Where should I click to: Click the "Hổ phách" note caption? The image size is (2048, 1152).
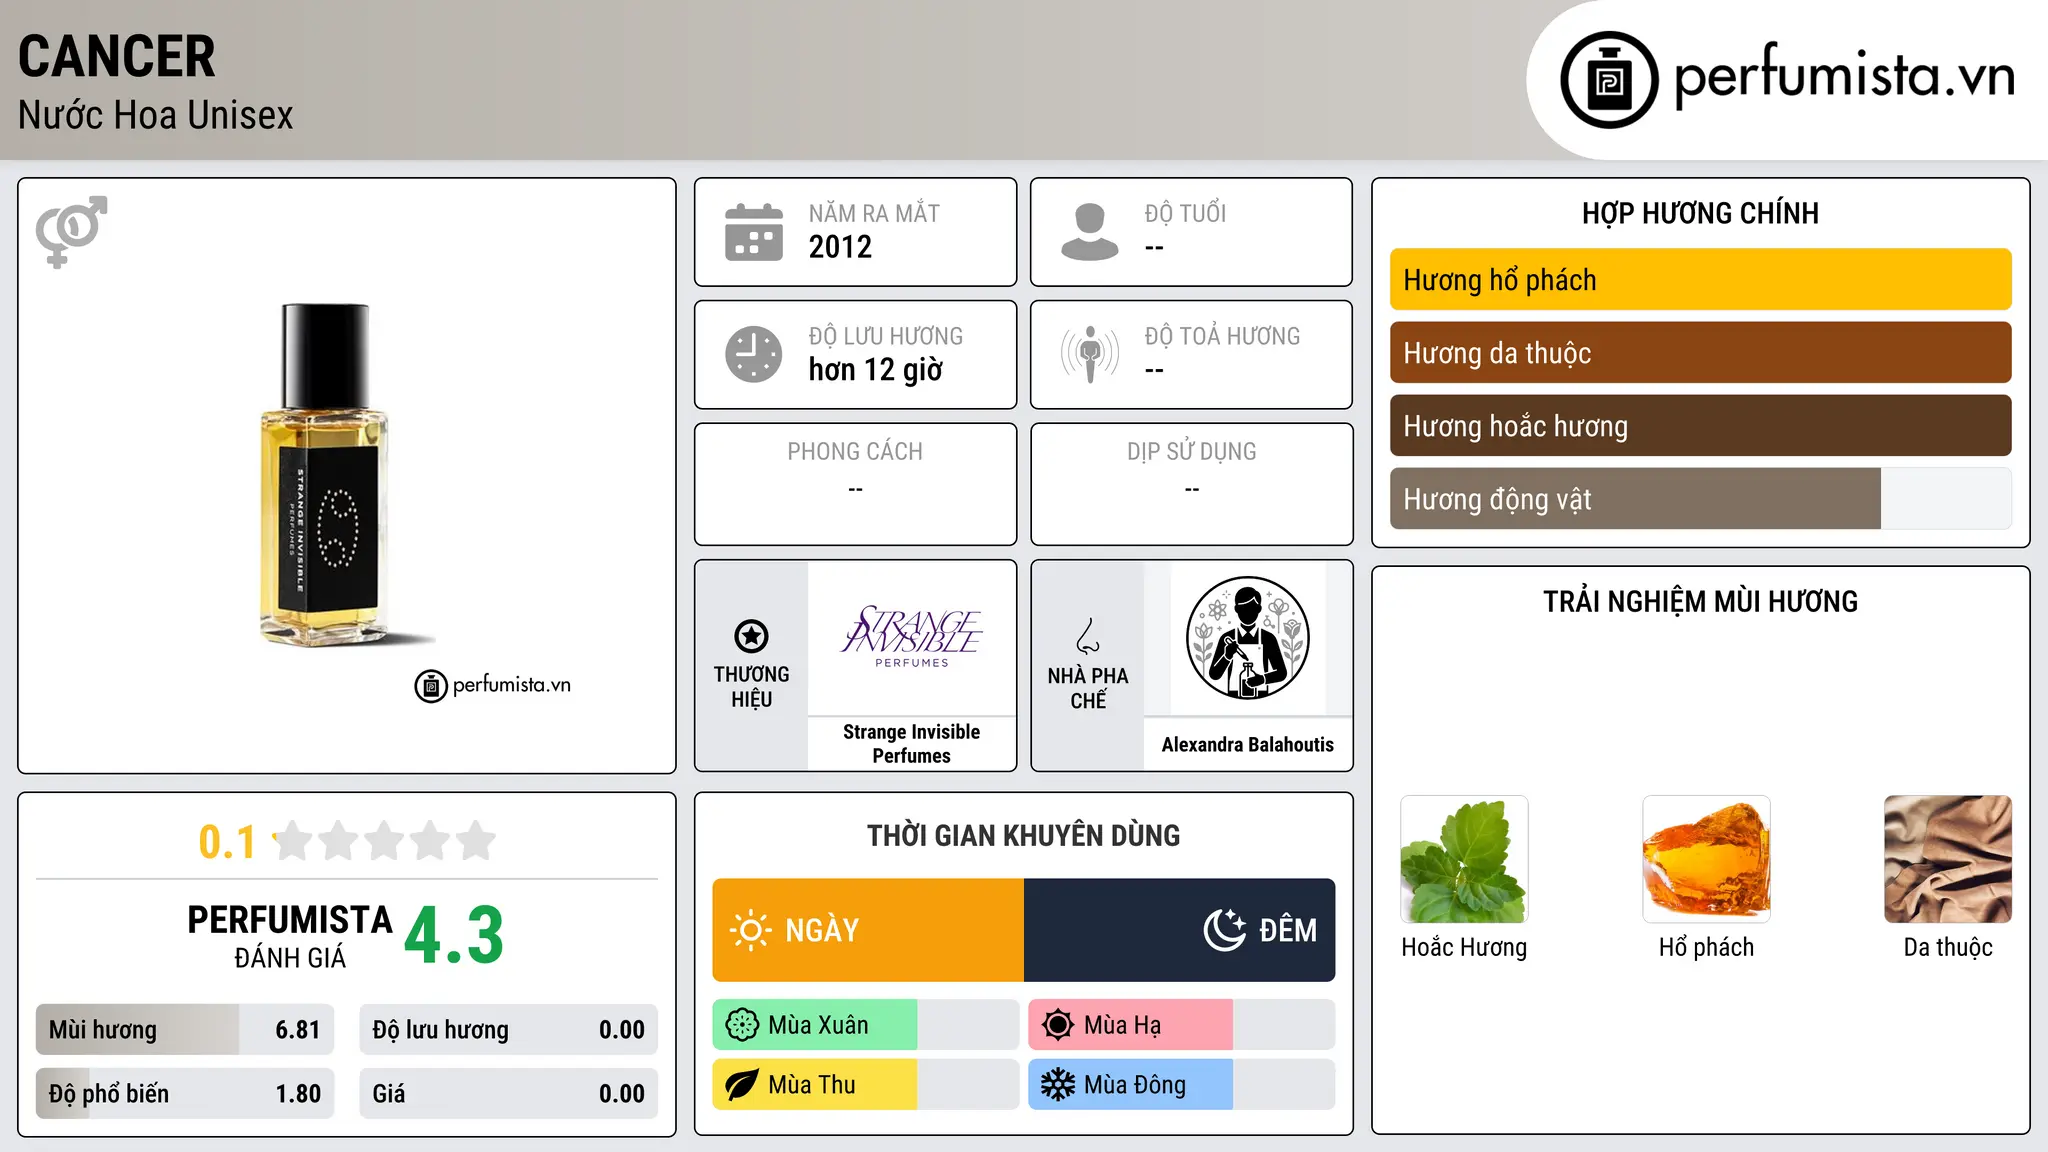(1706, 947)
